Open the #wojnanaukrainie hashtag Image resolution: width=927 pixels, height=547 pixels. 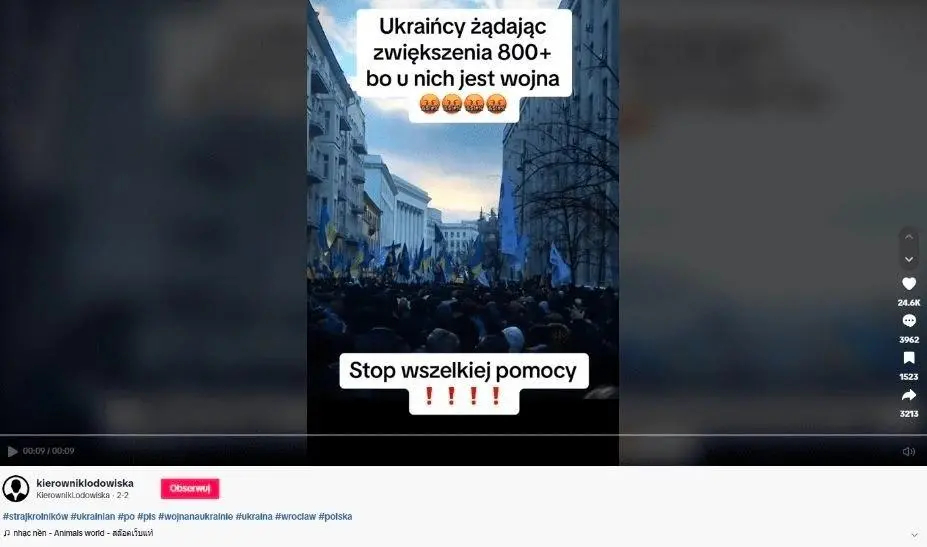(196, 516)
